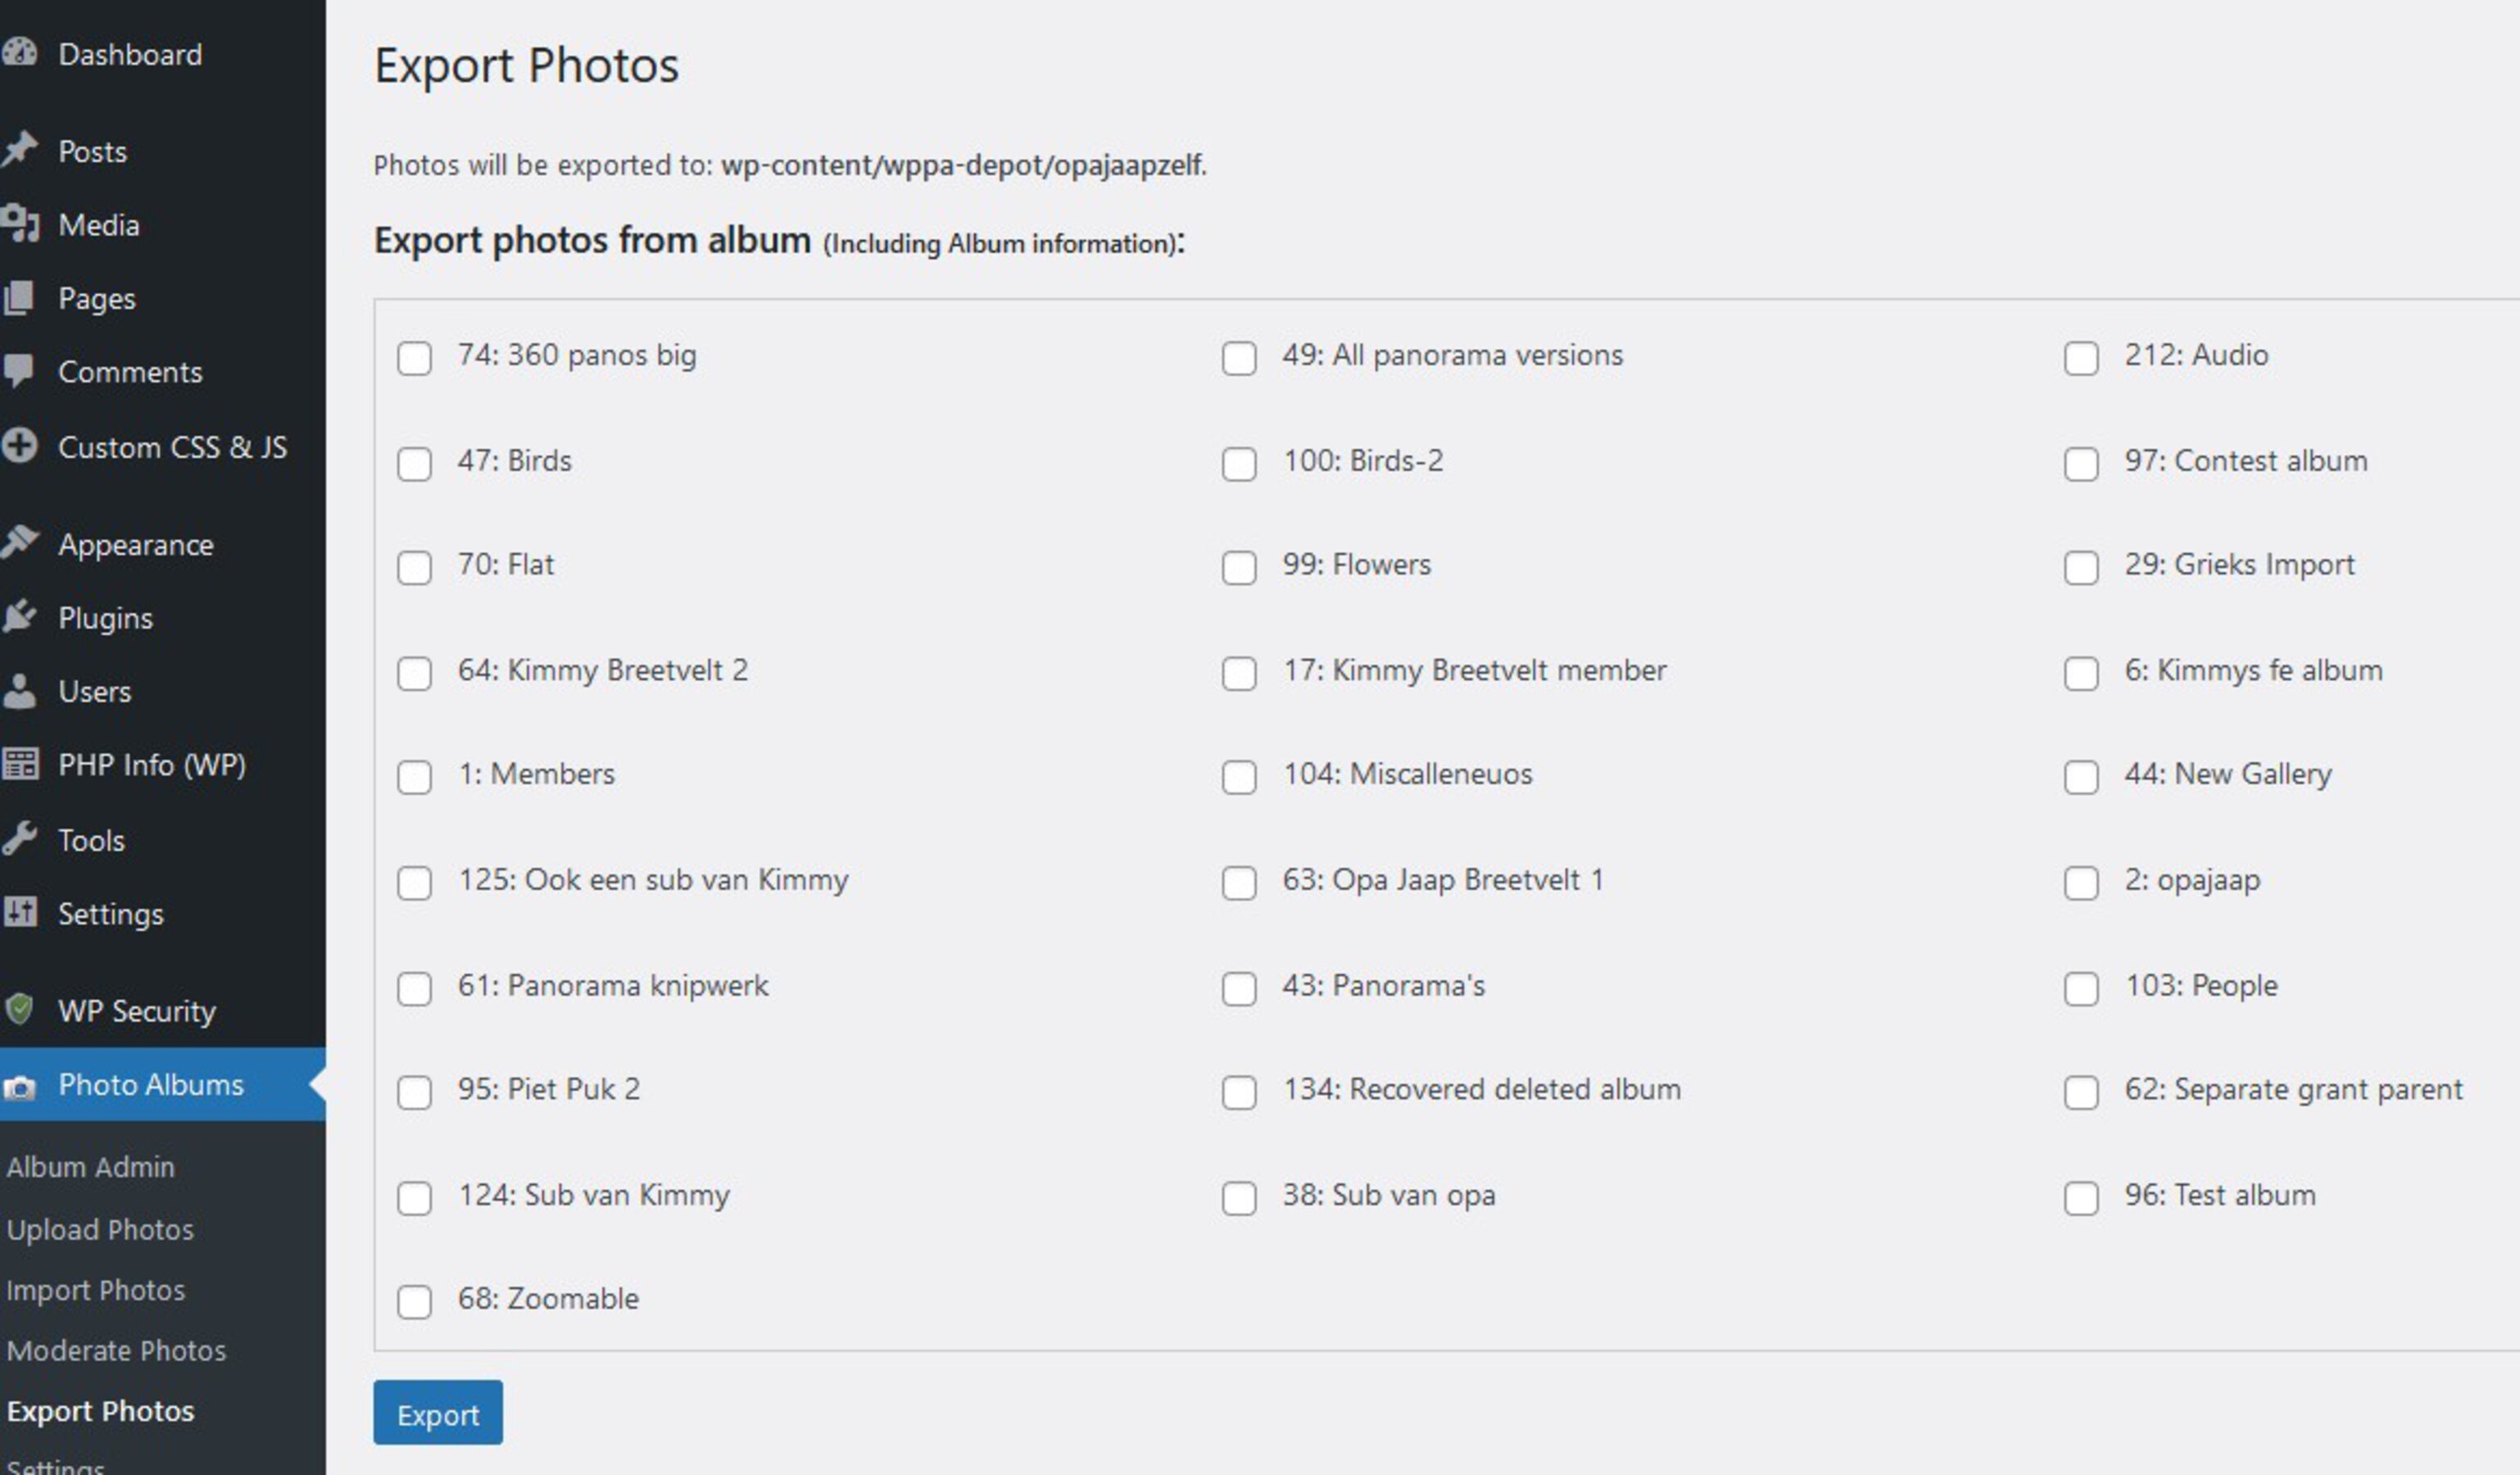Image resolution: width=2520 pixels, height=1475 pixels.
Task: Click the Plugins plug icon
Action: [19, 617]
